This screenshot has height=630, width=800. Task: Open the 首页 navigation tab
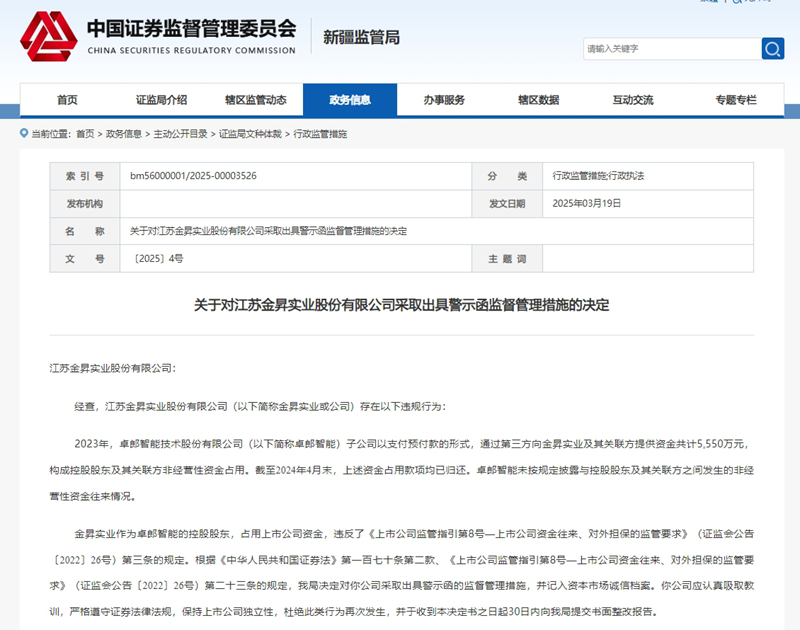[67, 100]
